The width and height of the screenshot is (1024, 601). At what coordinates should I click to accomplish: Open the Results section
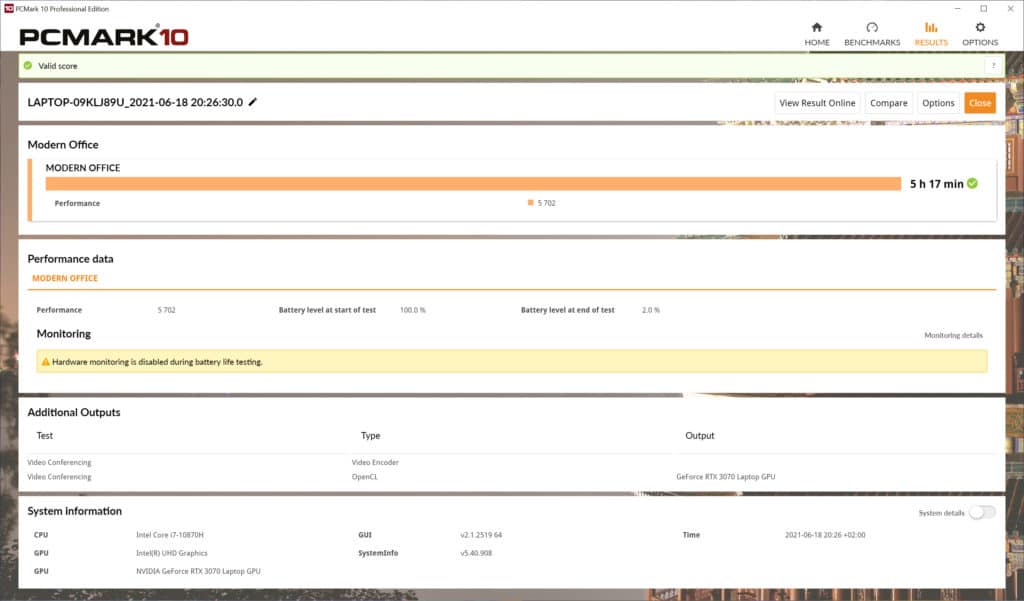point(931,34)
